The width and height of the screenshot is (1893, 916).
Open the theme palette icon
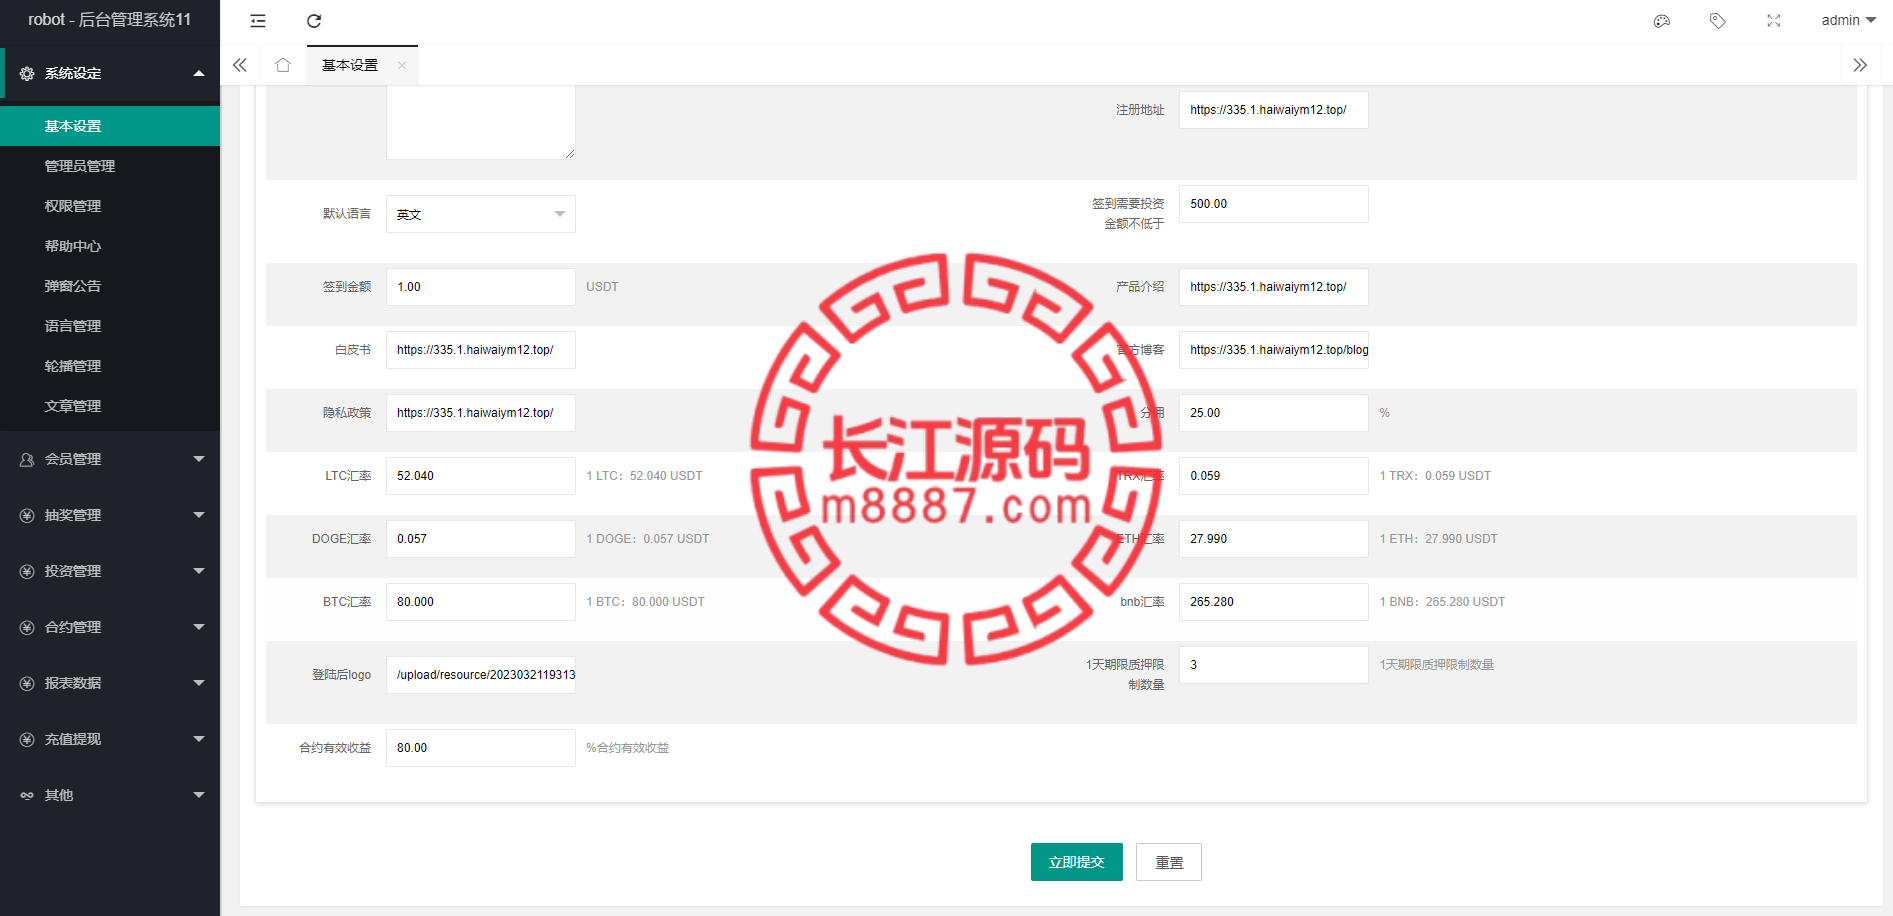(1662, 21)
